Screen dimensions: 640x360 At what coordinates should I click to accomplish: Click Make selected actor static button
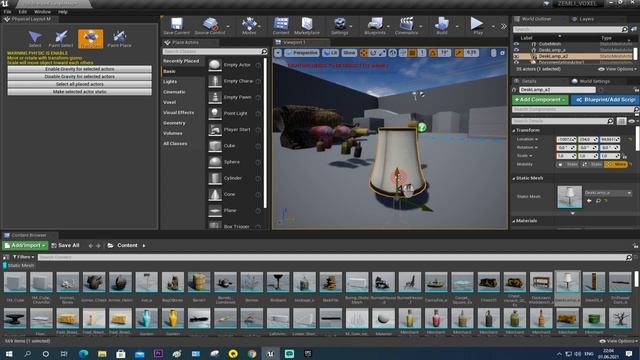click(80, 92)
